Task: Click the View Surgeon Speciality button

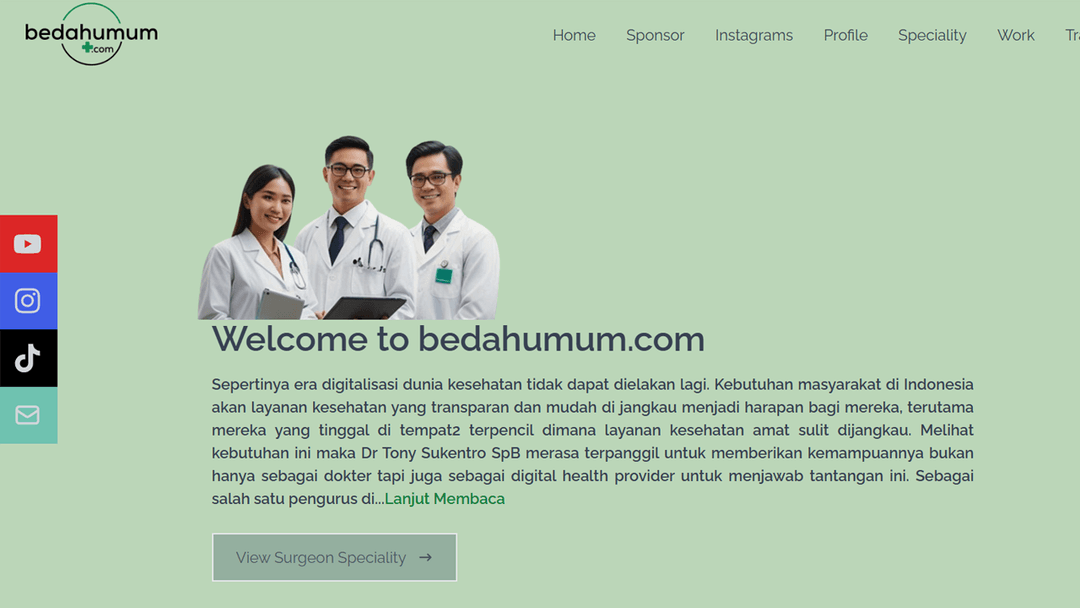Action: coord(334,557)
